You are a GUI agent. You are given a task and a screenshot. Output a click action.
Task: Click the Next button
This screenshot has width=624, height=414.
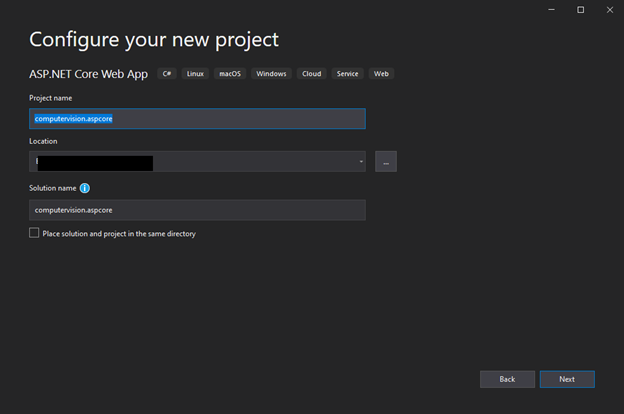[567, 379]
